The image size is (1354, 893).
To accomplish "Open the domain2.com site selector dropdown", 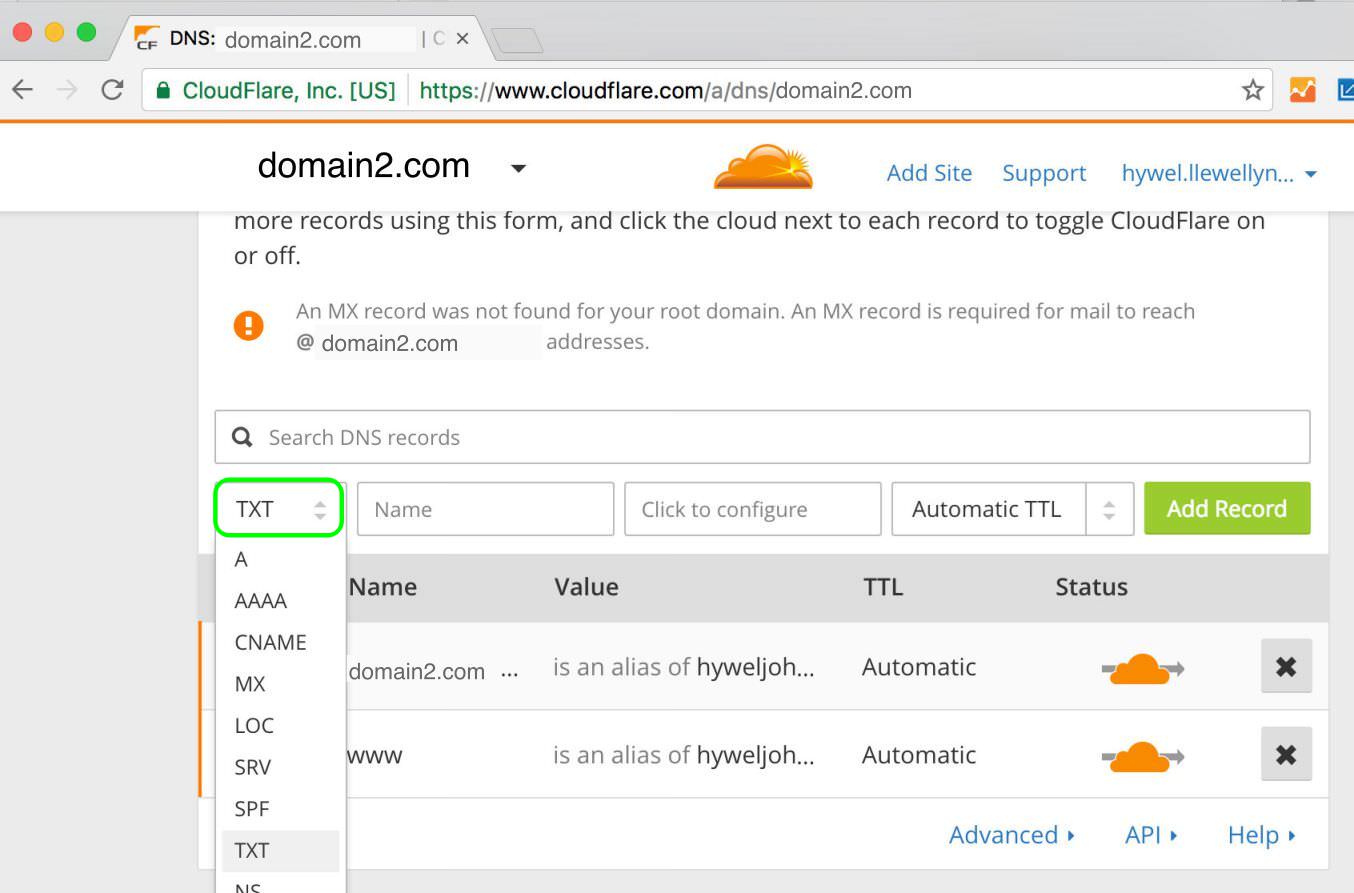I will 518,169.
